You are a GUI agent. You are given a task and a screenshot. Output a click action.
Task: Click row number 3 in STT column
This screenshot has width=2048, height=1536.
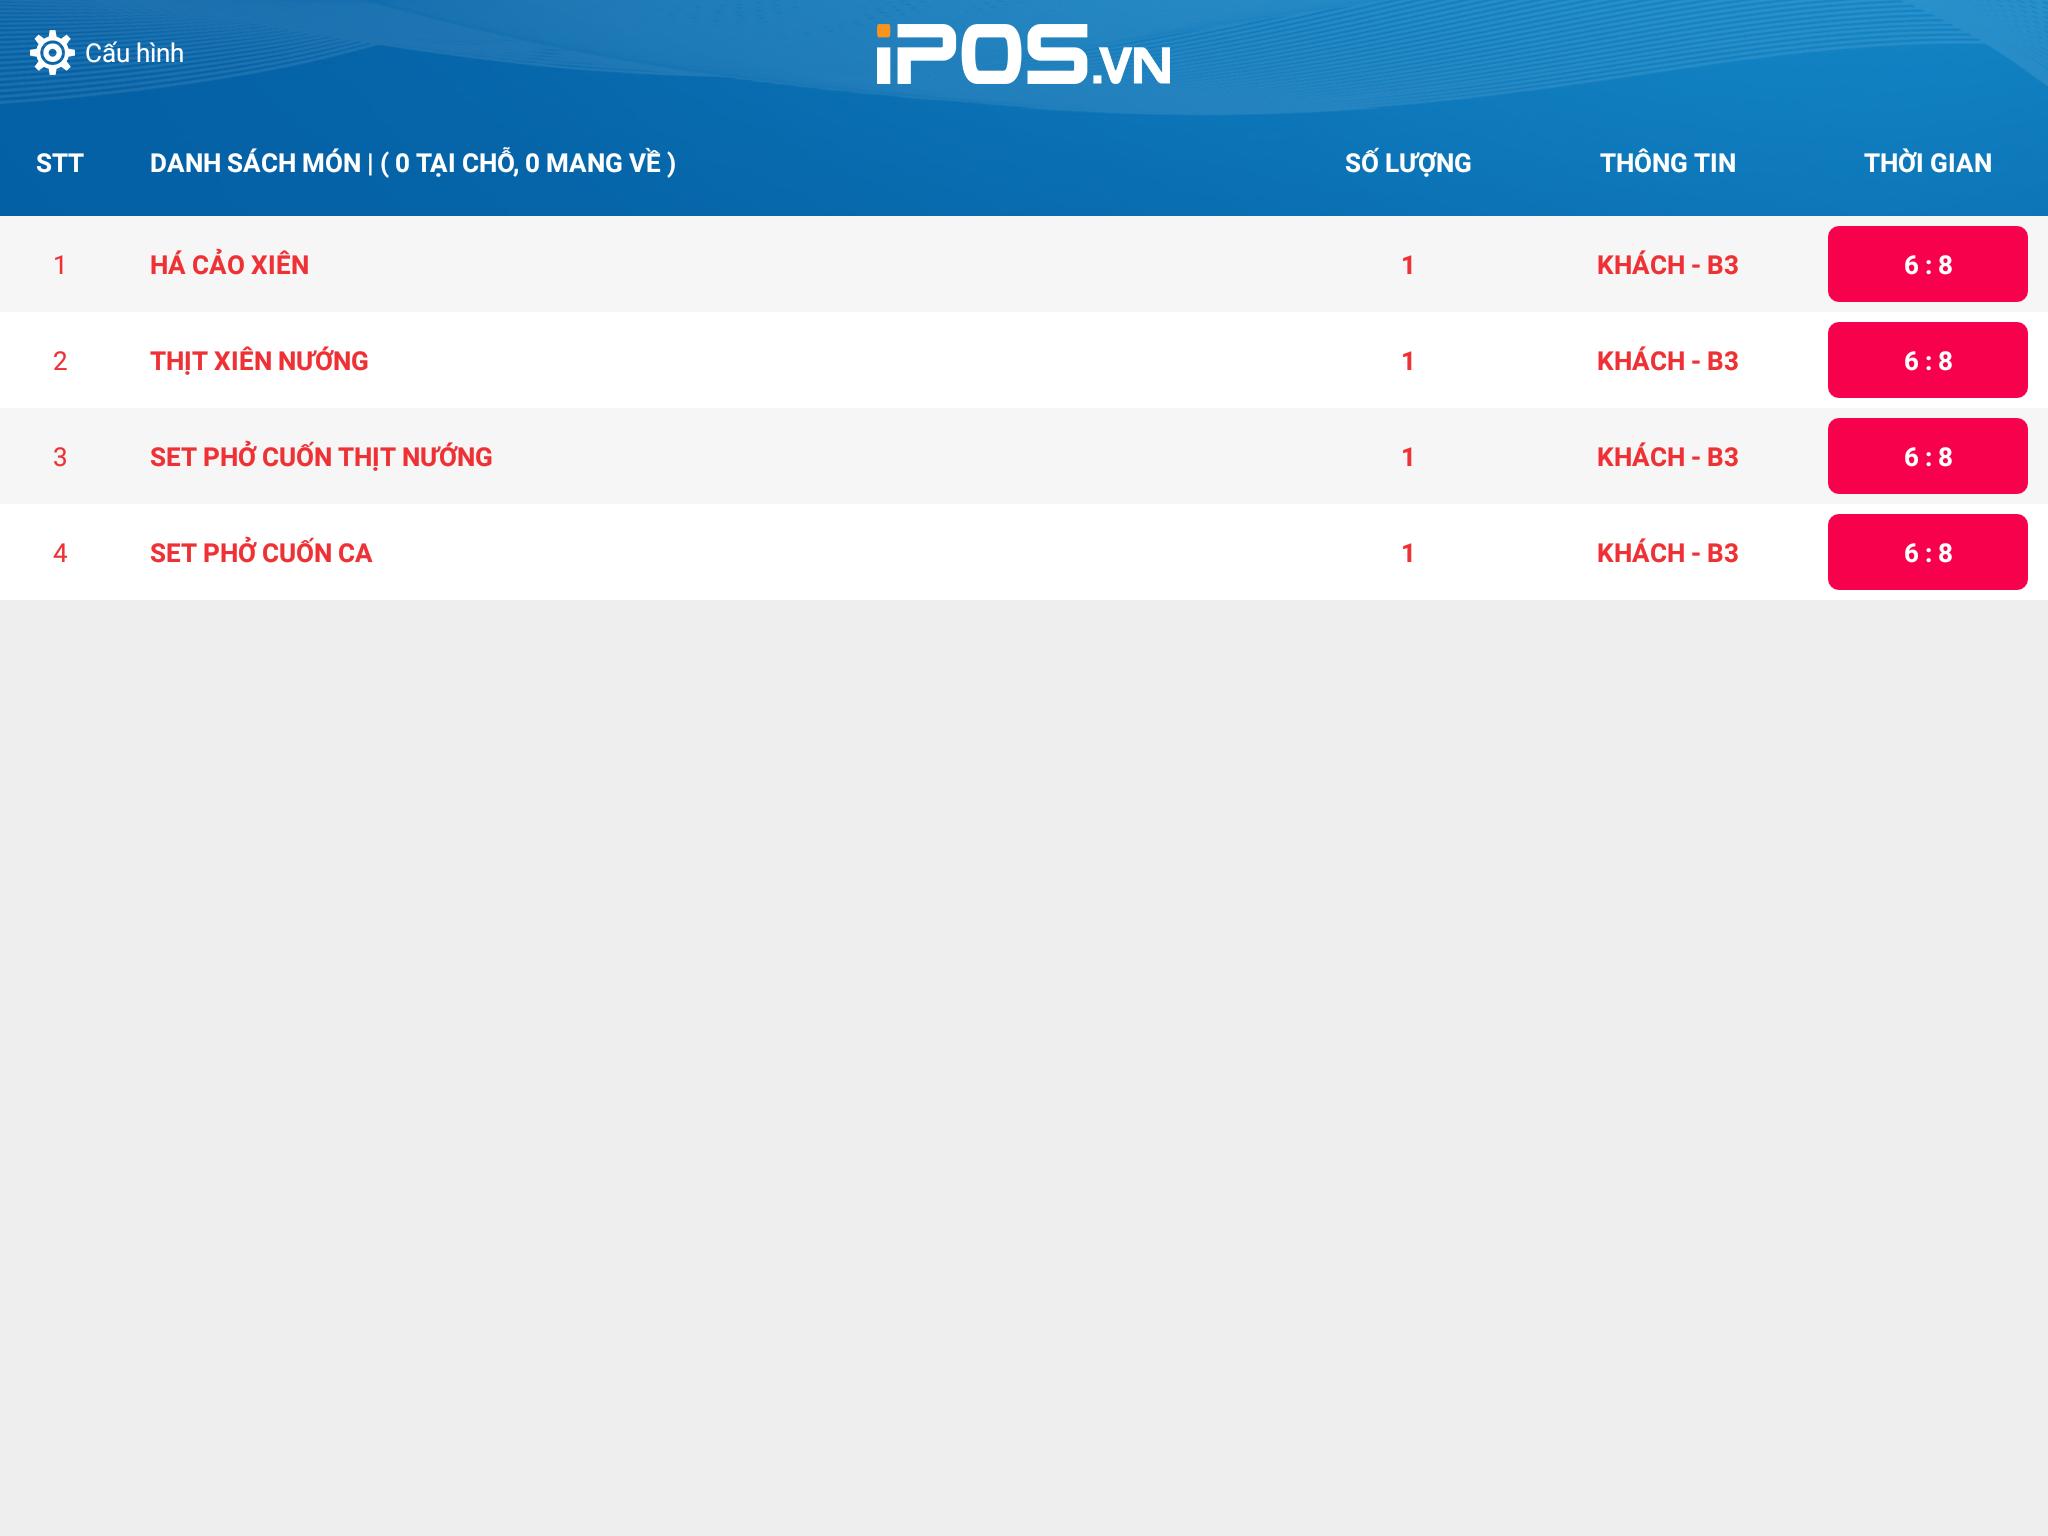coord(60,457)
